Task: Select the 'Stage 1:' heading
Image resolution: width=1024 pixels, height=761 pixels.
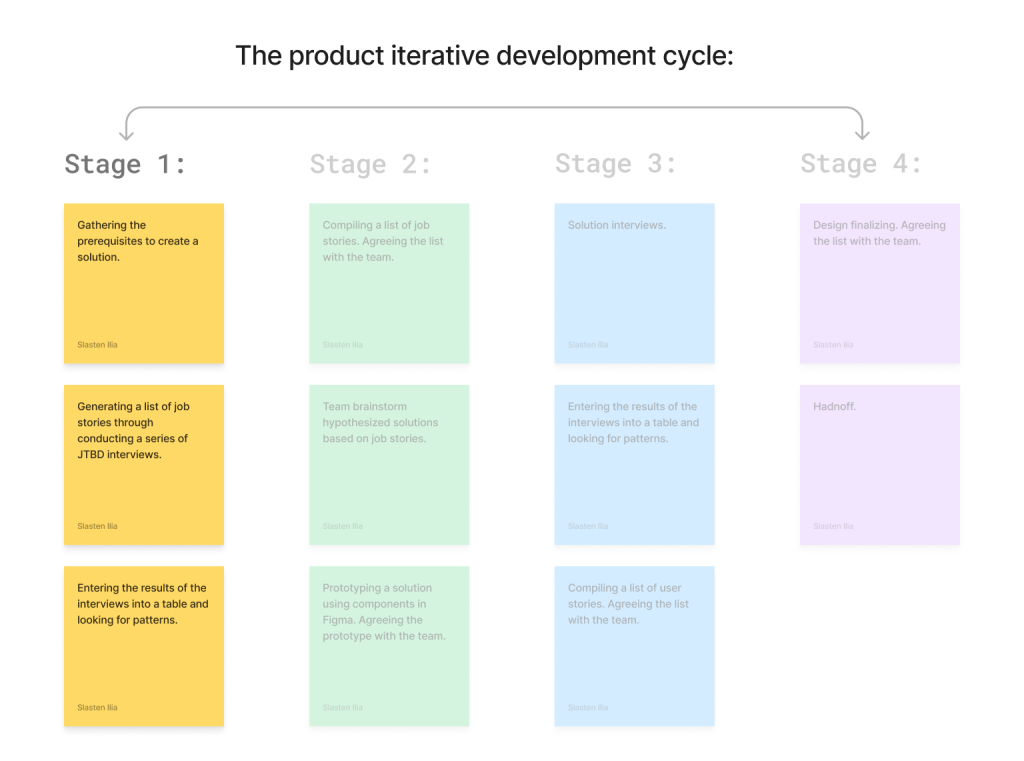Action: 125,164
